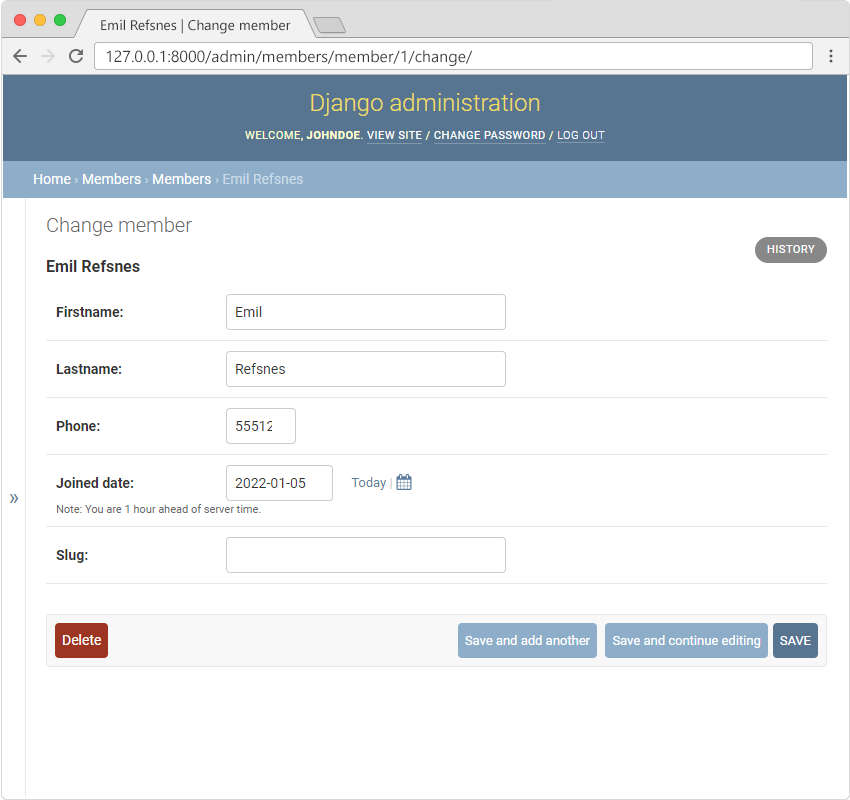Open the CHANGE PASSWORD link
This screenshot has width=850, height=800.
click(x=489, y=135)
